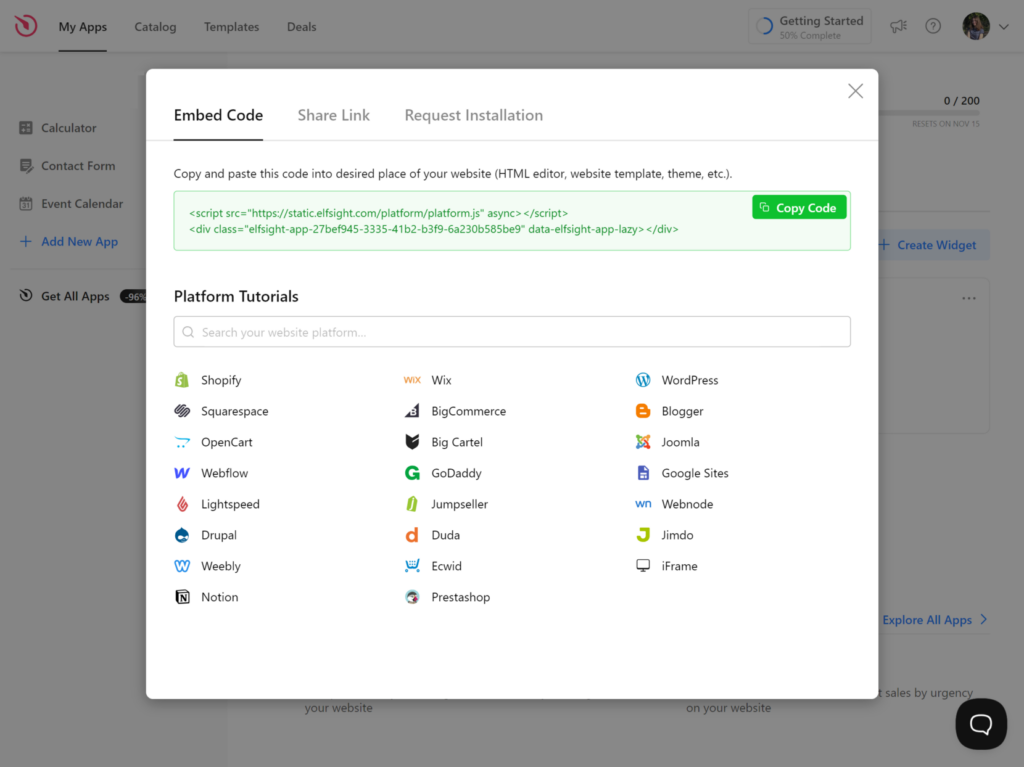Open the widget three-dot options menu

(968, 297)
